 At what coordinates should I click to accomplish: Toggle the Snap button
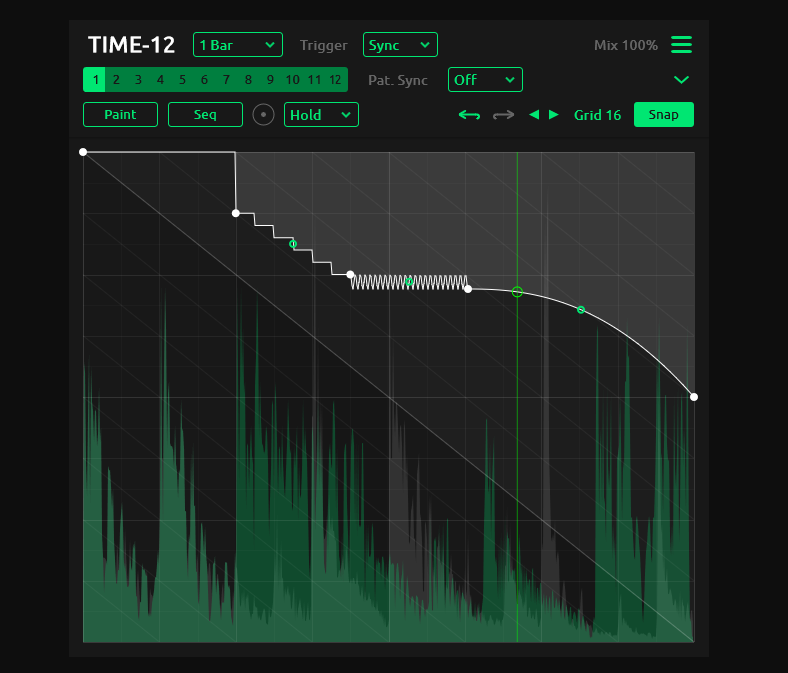click(x=663, y=115)
